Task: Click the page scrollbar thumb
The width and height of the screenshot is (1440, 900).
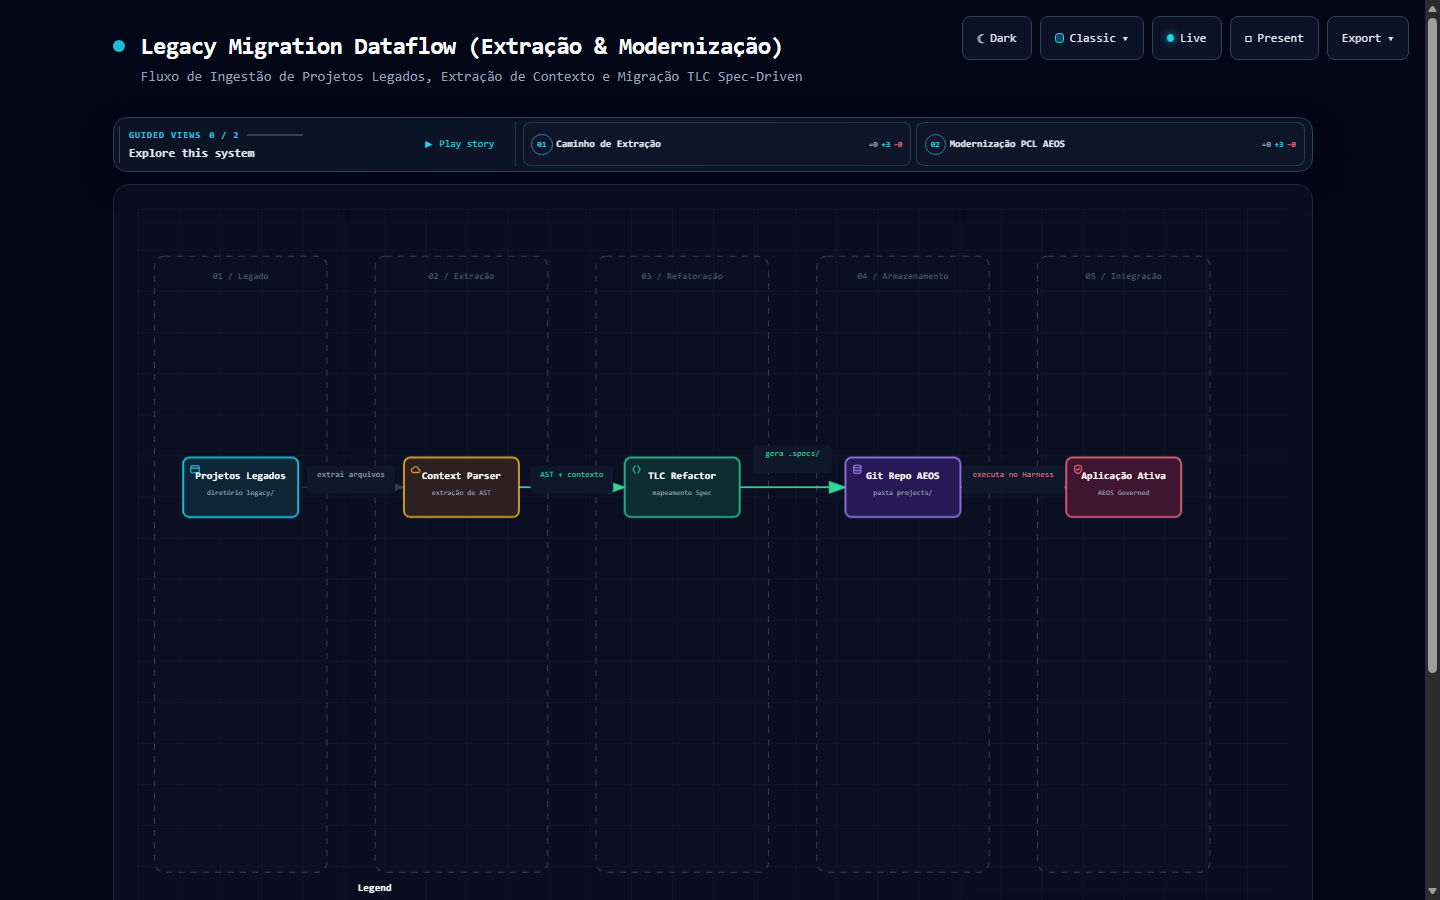Action: 1432,345
